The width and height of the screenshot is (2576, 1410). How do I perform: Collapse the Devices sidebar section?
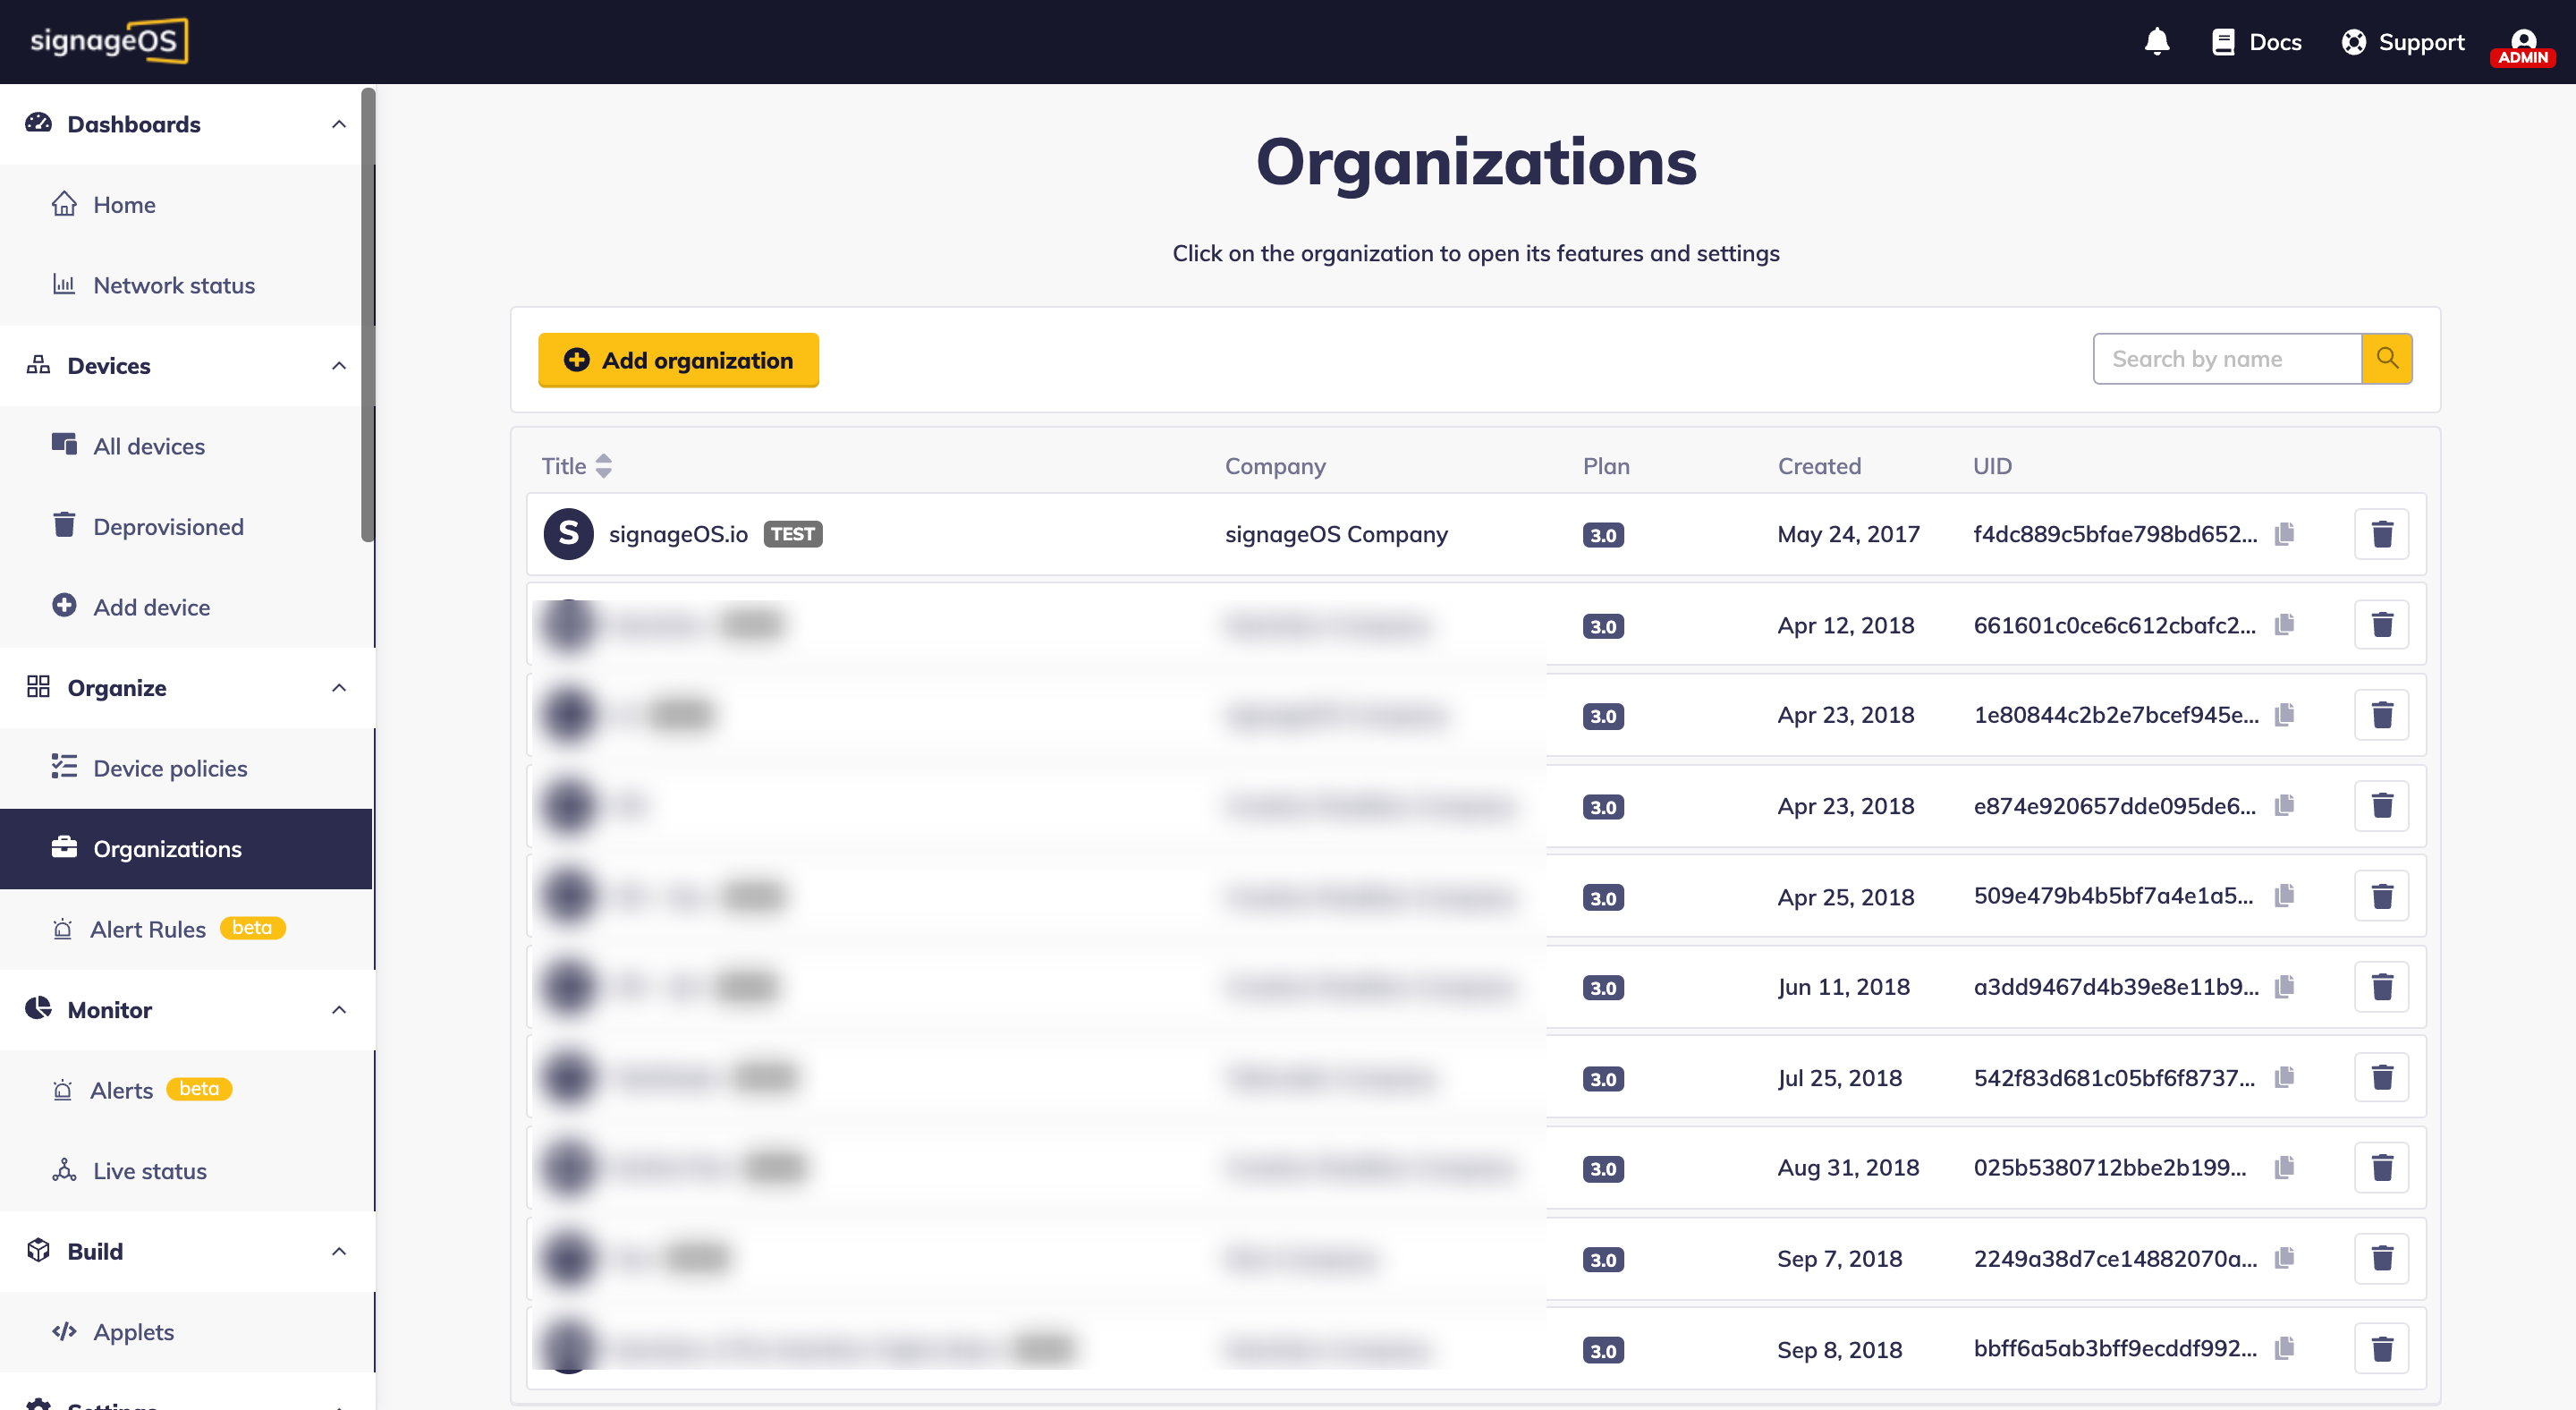[x=339, y=366]
